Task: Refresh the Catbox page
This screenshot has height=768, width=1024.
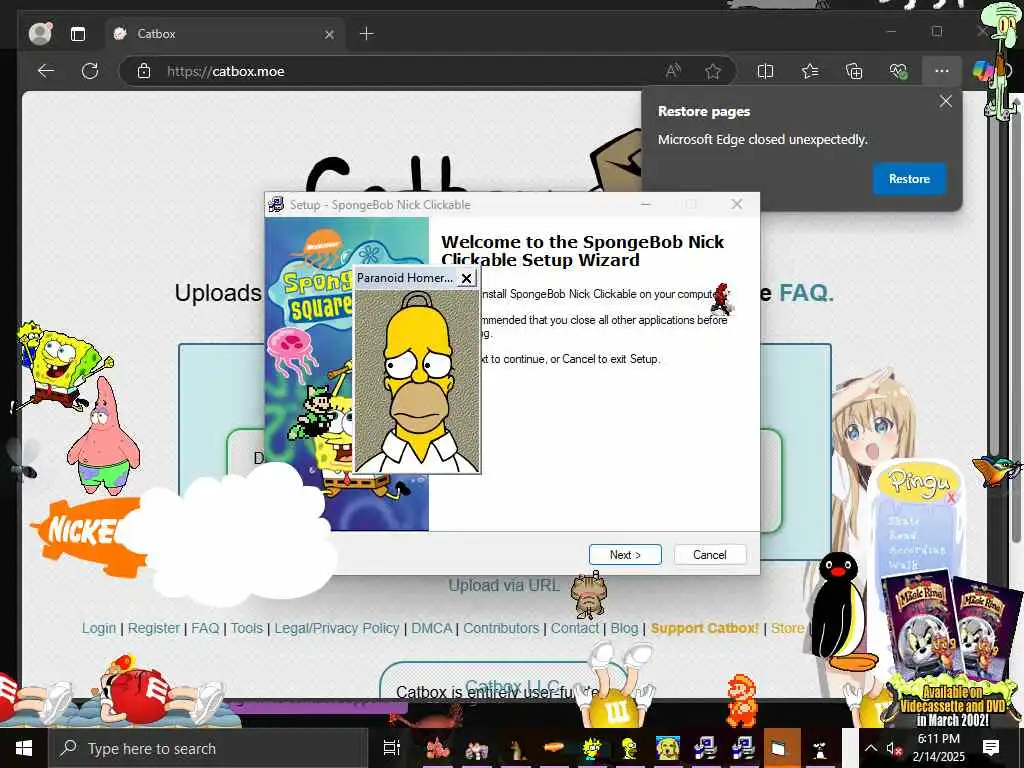Action: point(90,71)
